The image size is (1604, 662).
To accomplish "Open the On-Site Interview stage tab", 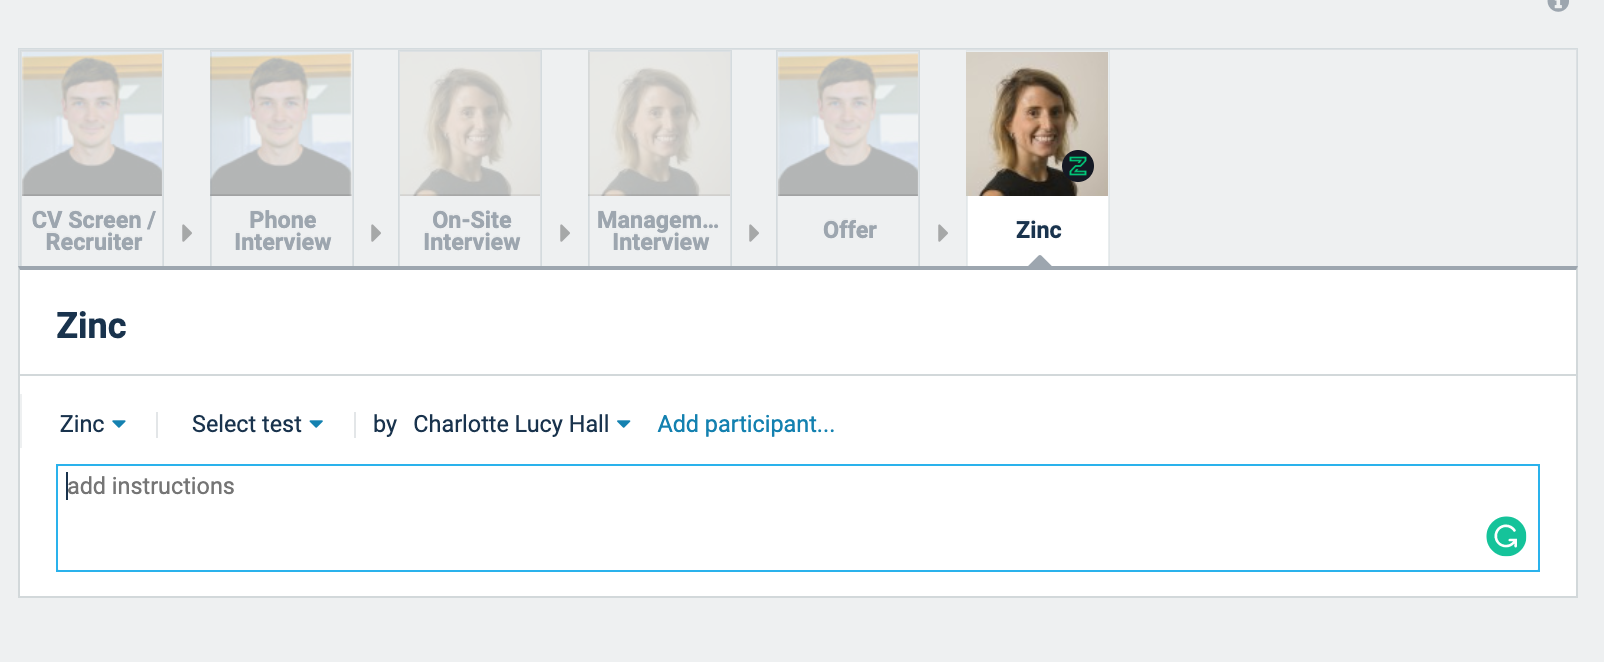I will click(x=471, y=231).
